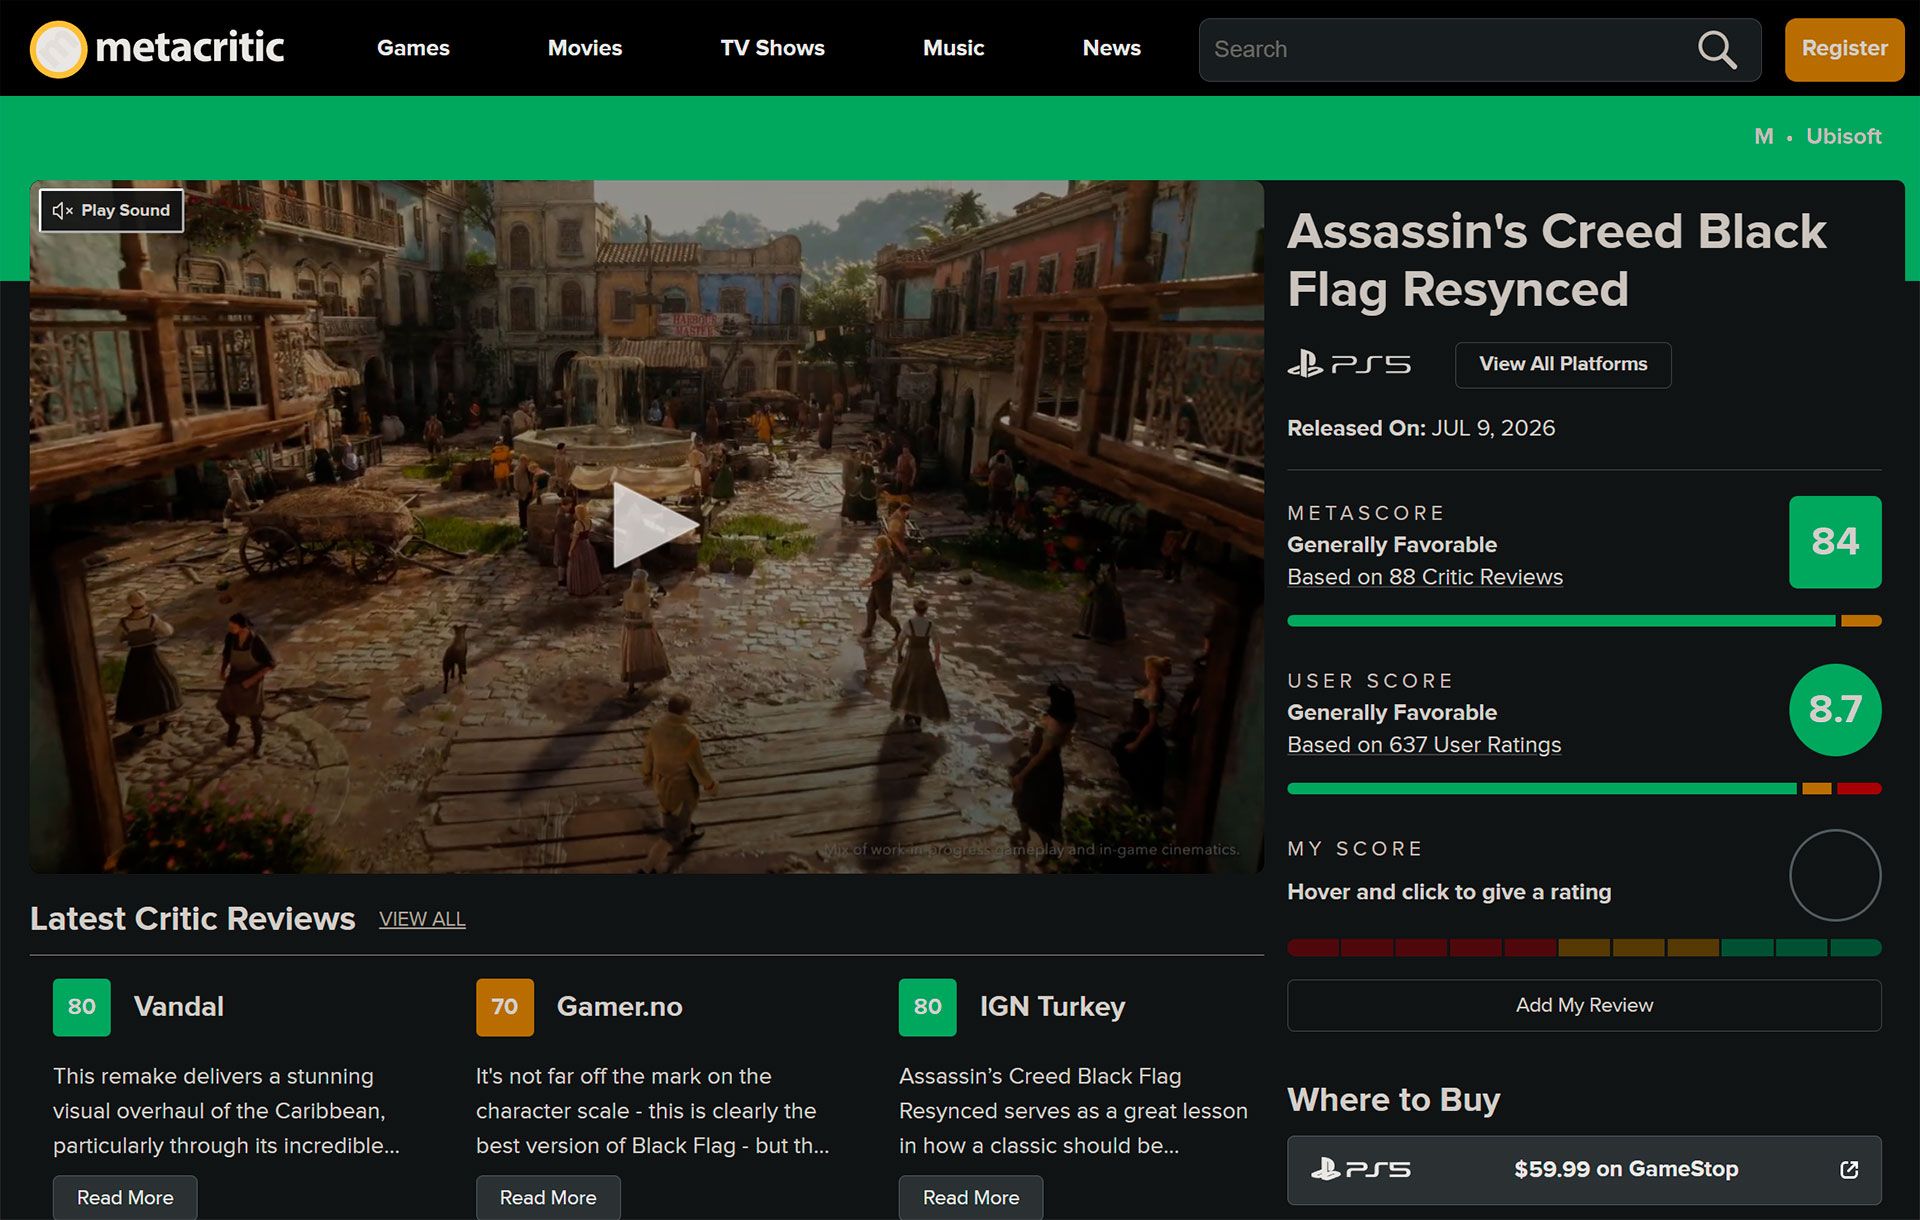Click the Gamer.no score 70 badge
This screenshot has height=1220, width=1920.
click(505, 1007)
